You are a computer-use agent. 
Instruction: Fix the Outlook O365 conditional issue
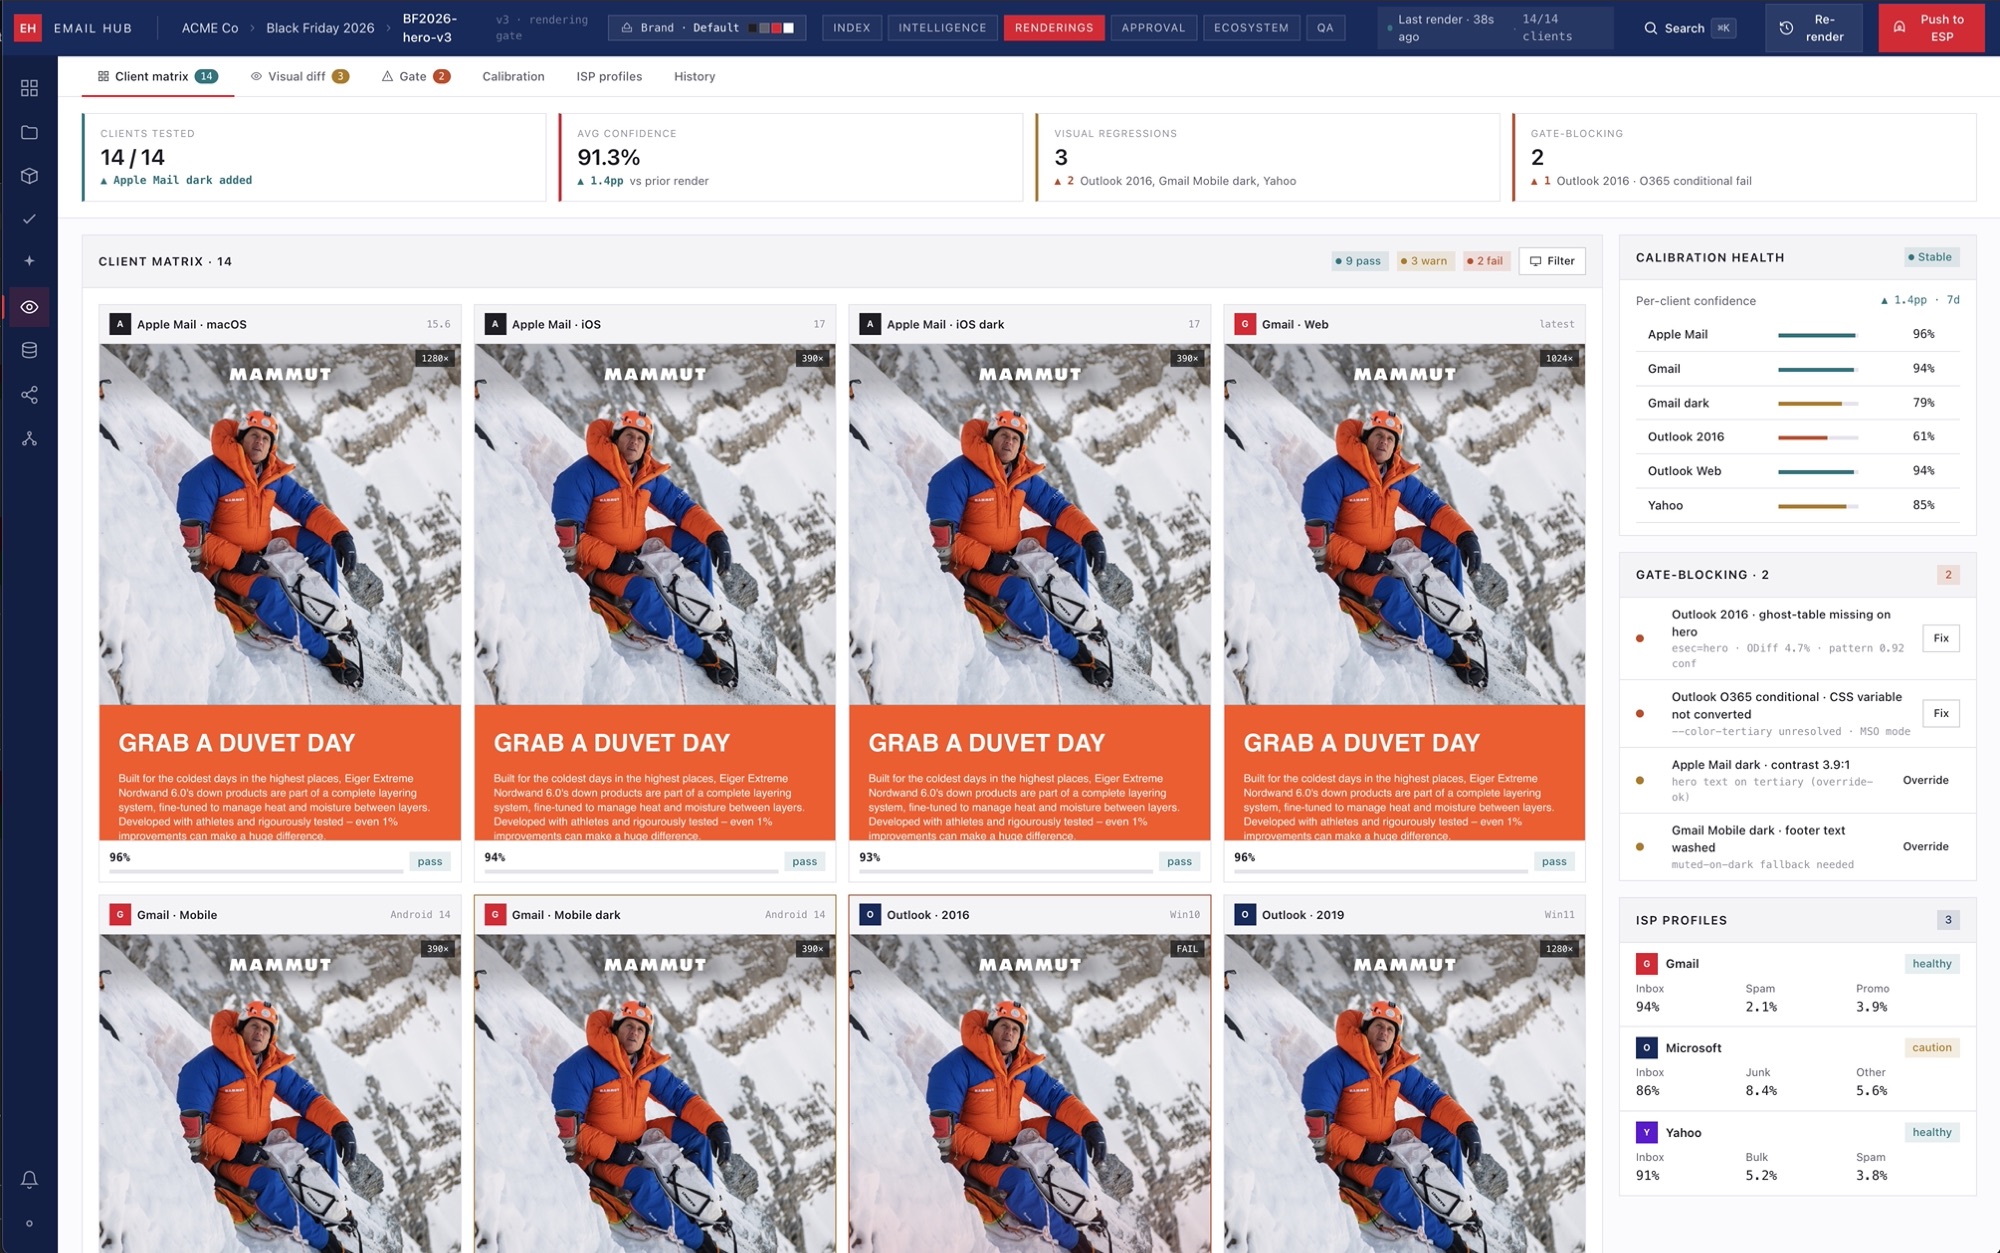1941,713
